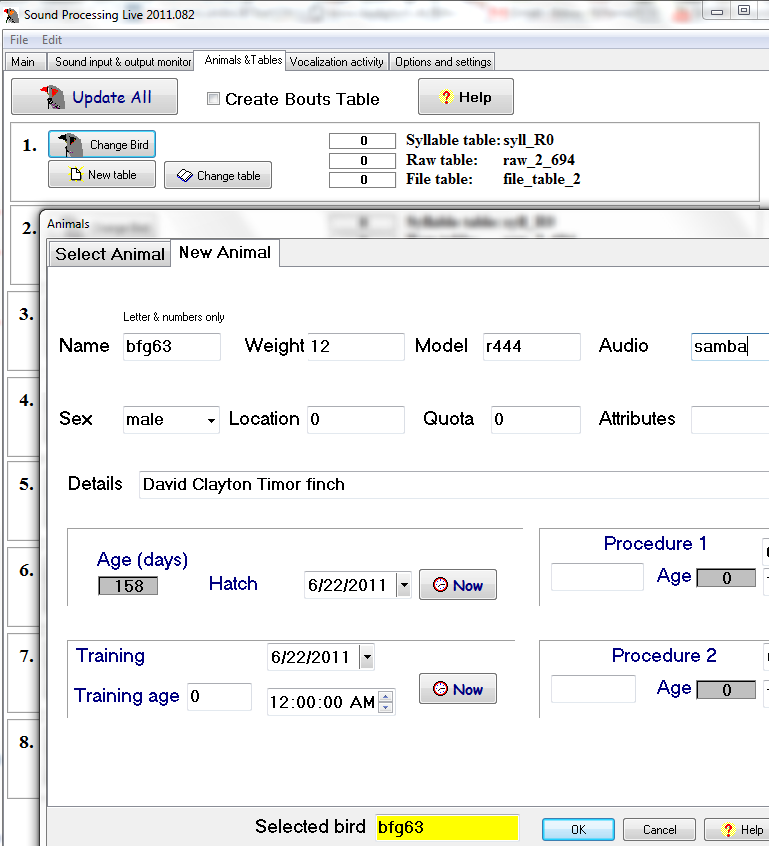Create a New table
769x846 pixels.
(102, 175)
